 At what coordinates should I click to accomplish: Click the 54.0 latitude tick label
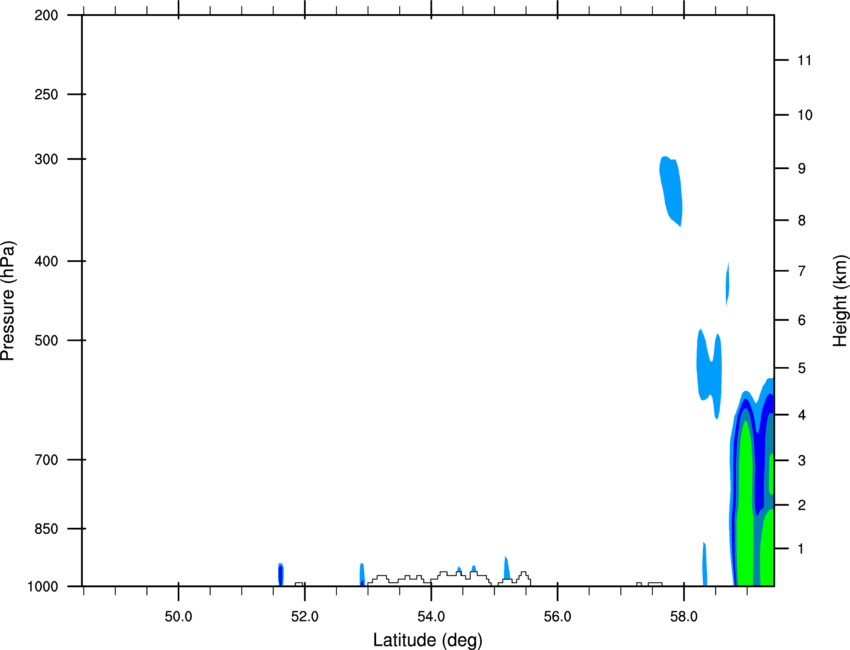click(x=431, y=617)
